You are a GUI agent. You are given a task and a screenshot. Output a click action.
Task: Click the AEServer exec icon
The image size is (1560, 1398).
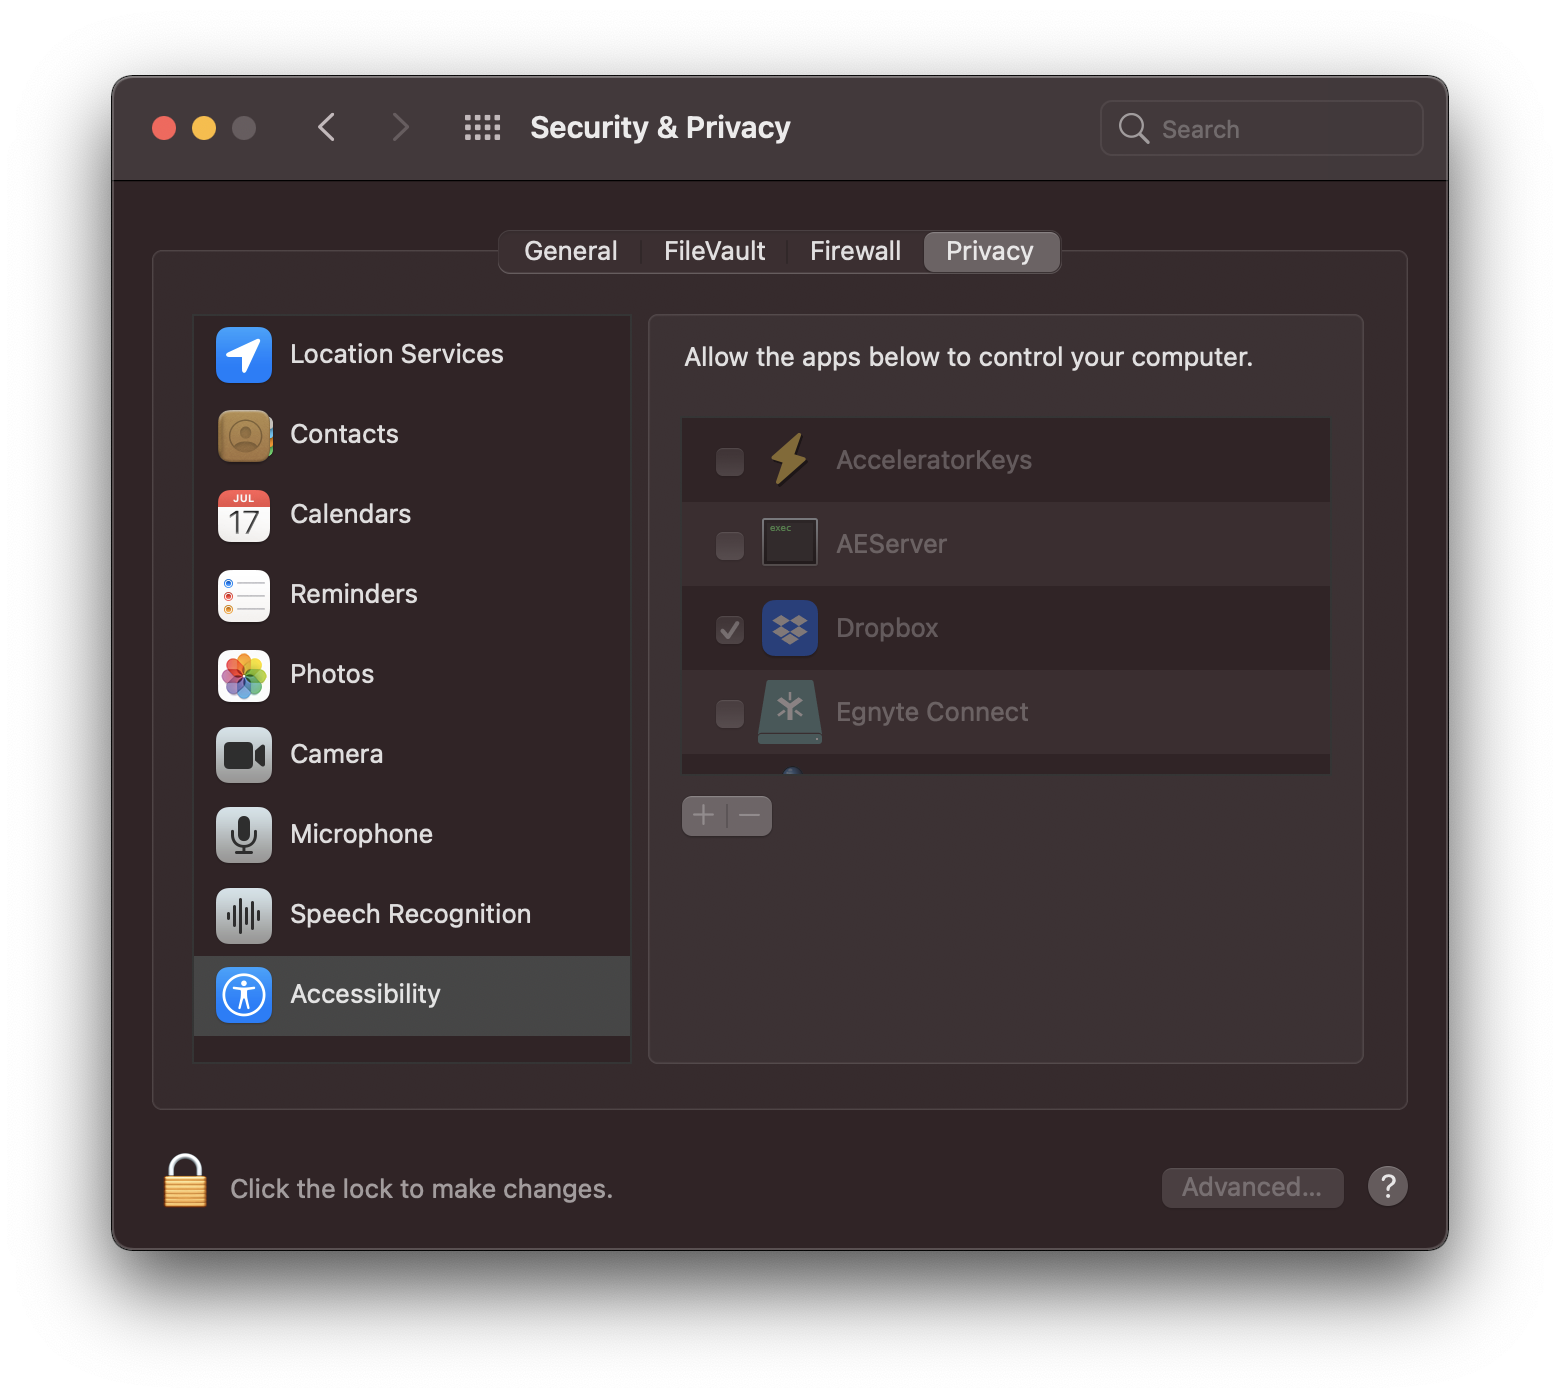(790, 542)
